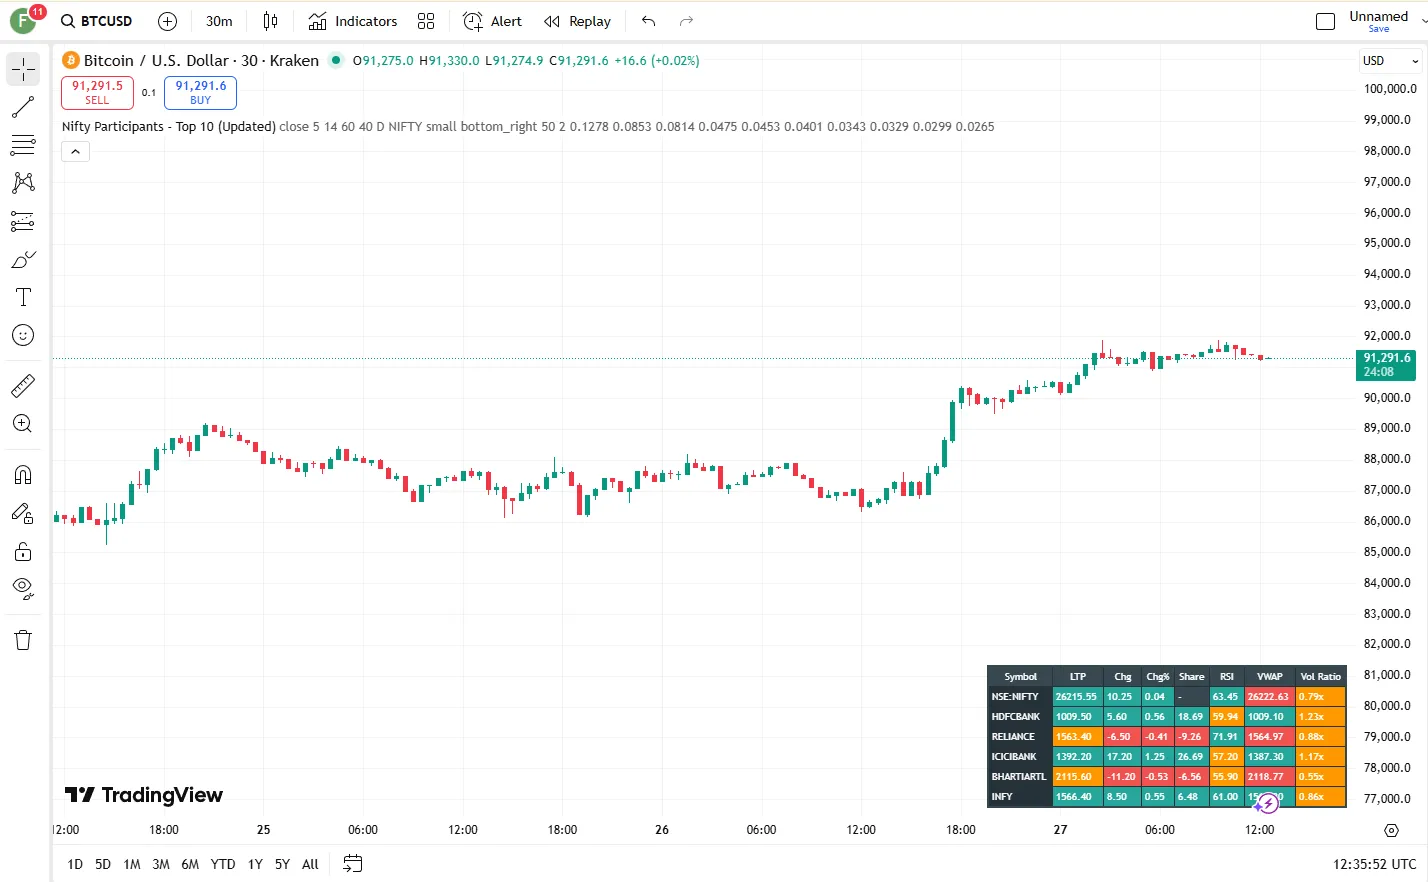Click the NSE:NIFTY row symbol cell
The width and height of the screenshot is (1428, 882).
(1020, 697)
